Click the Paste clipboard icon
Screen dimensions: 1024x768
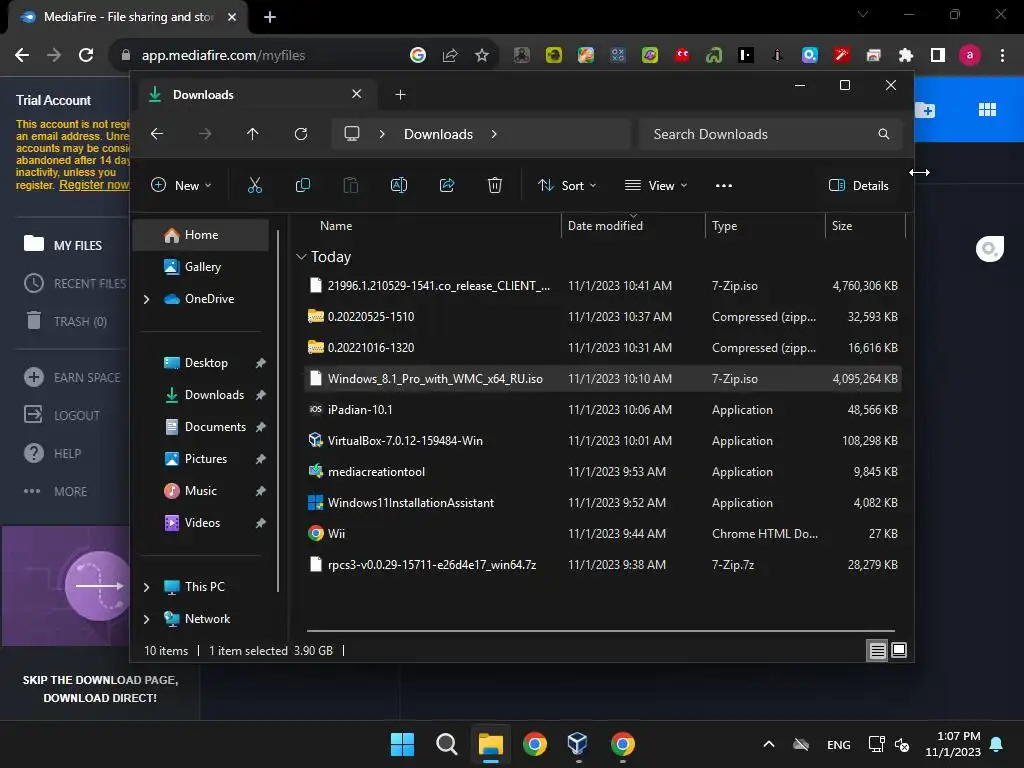pos(351,185)
